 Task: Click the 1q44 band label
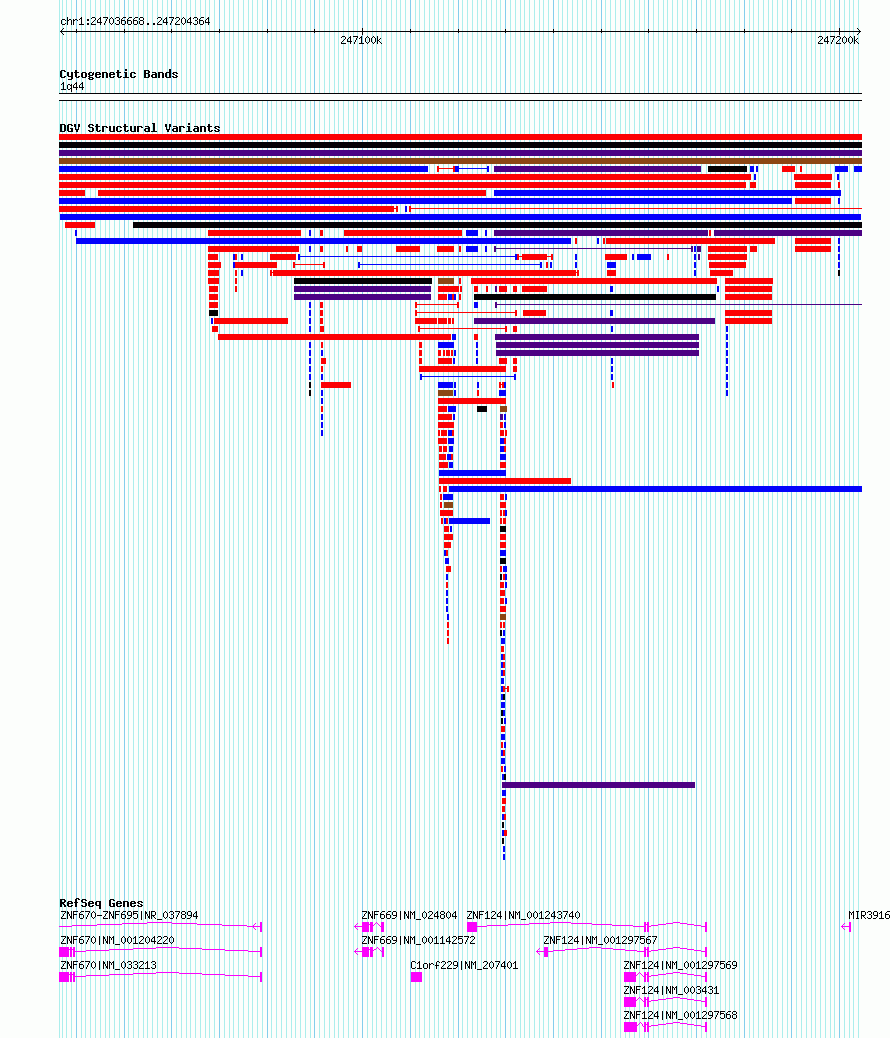pyautogui.click(x=72, y=87)
